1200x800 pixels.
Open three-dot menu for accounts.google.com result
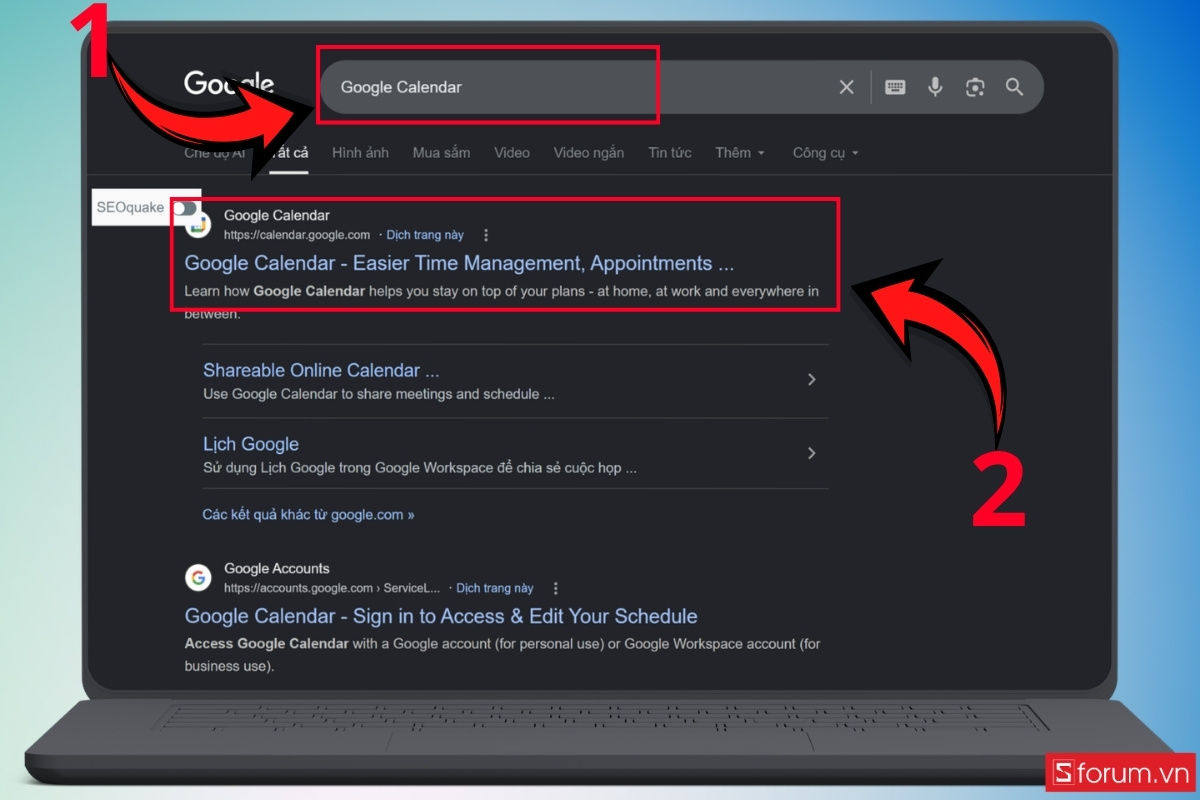(556, 588)
